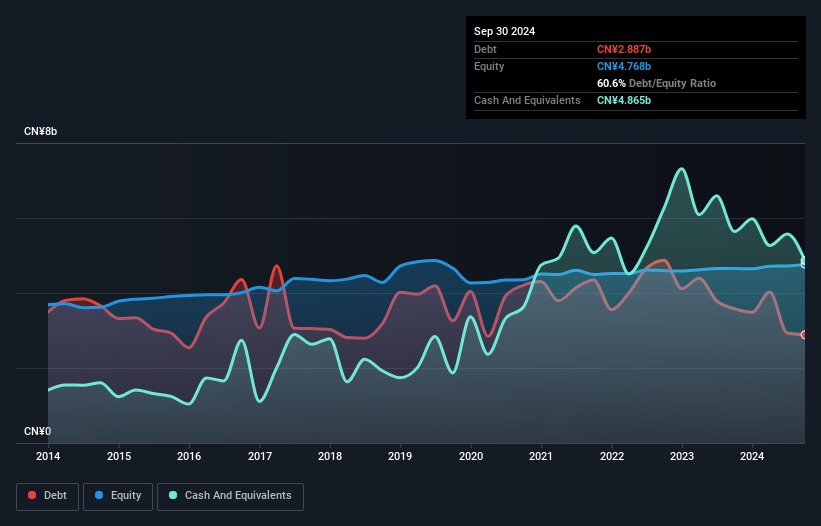Click the CN¥8b y-axis label
The image size is (821, 526).
40,131
